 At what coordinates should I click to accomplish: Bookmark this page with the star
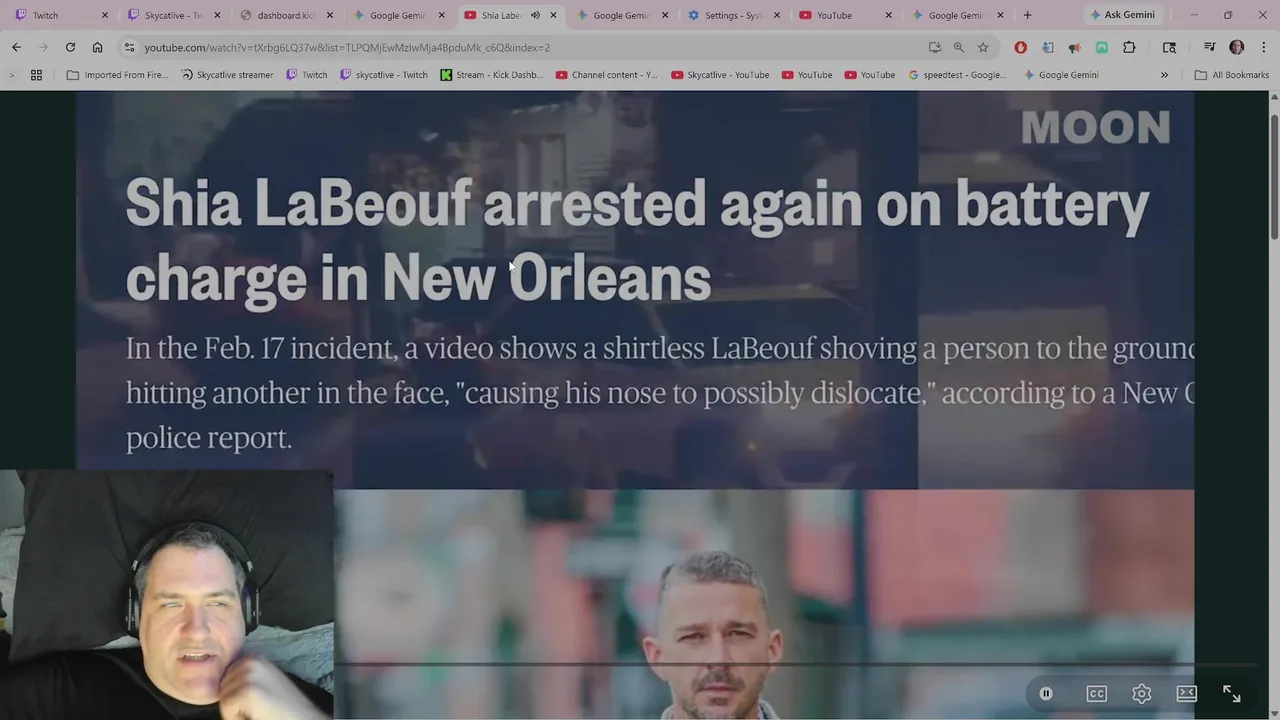pos(983,47)
